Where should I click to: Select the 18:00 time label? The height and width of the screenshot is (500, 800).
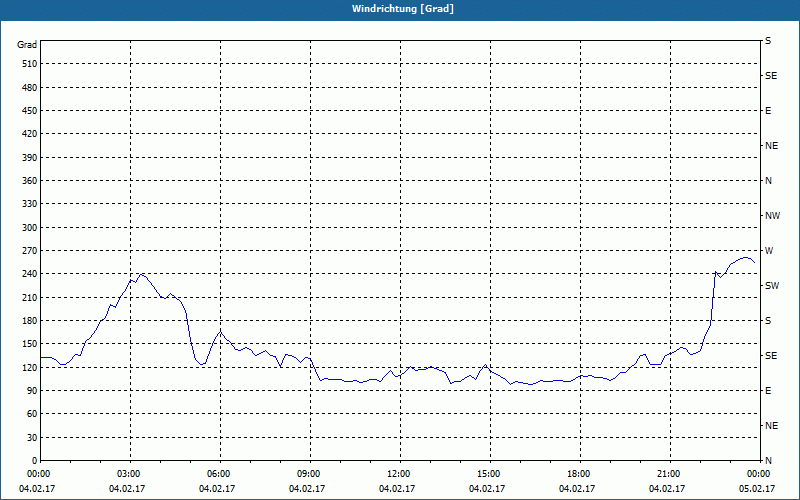pos(577,474)
